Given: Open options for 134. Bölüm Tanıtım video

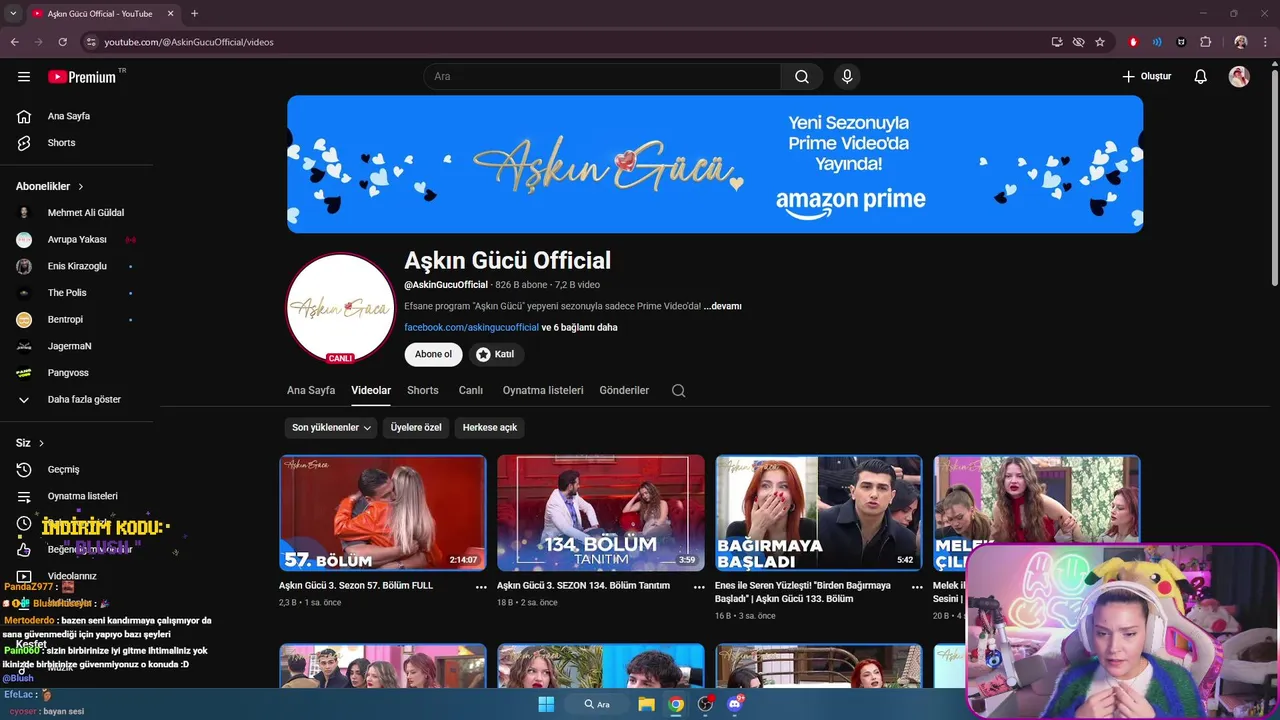Looking at the screenshot, I should [x=699, y=587].
